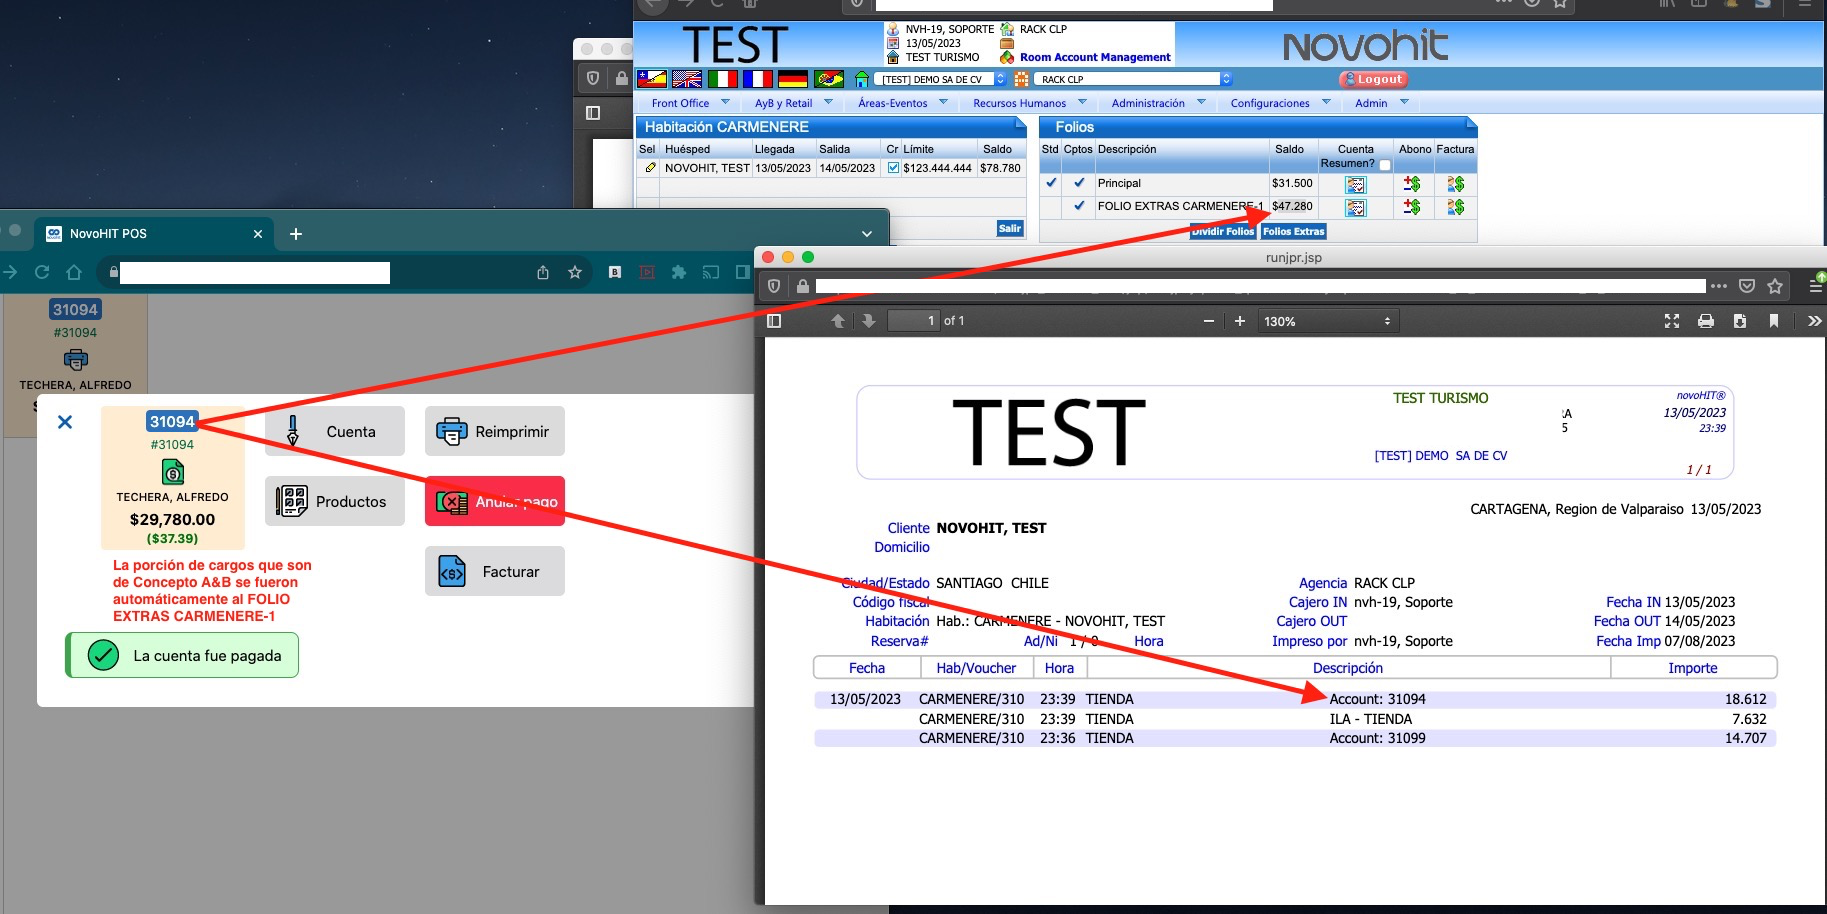Toggle PDF viewer sidebar icon

tap(774, 321)
